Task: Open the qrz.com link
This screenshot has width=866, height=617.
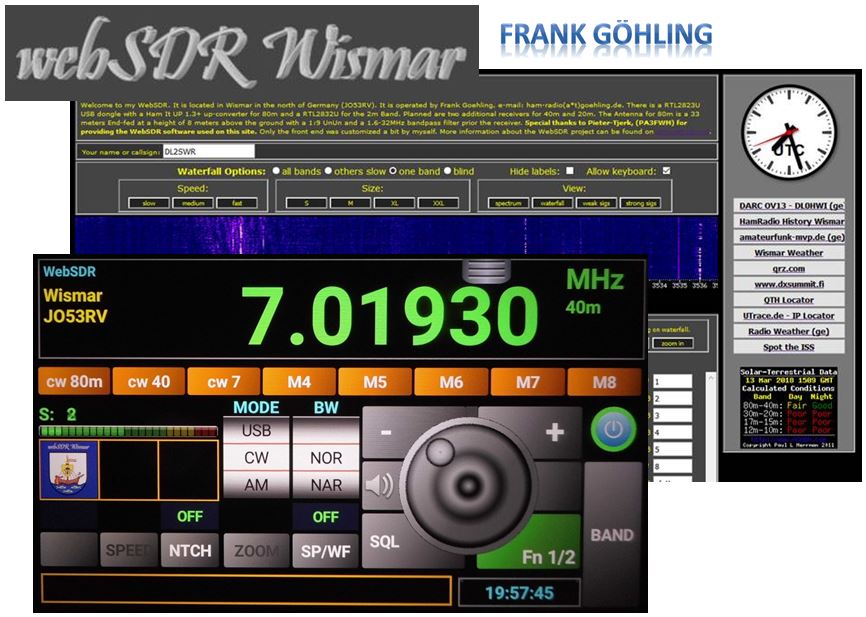Action: (x=789, y=268)
